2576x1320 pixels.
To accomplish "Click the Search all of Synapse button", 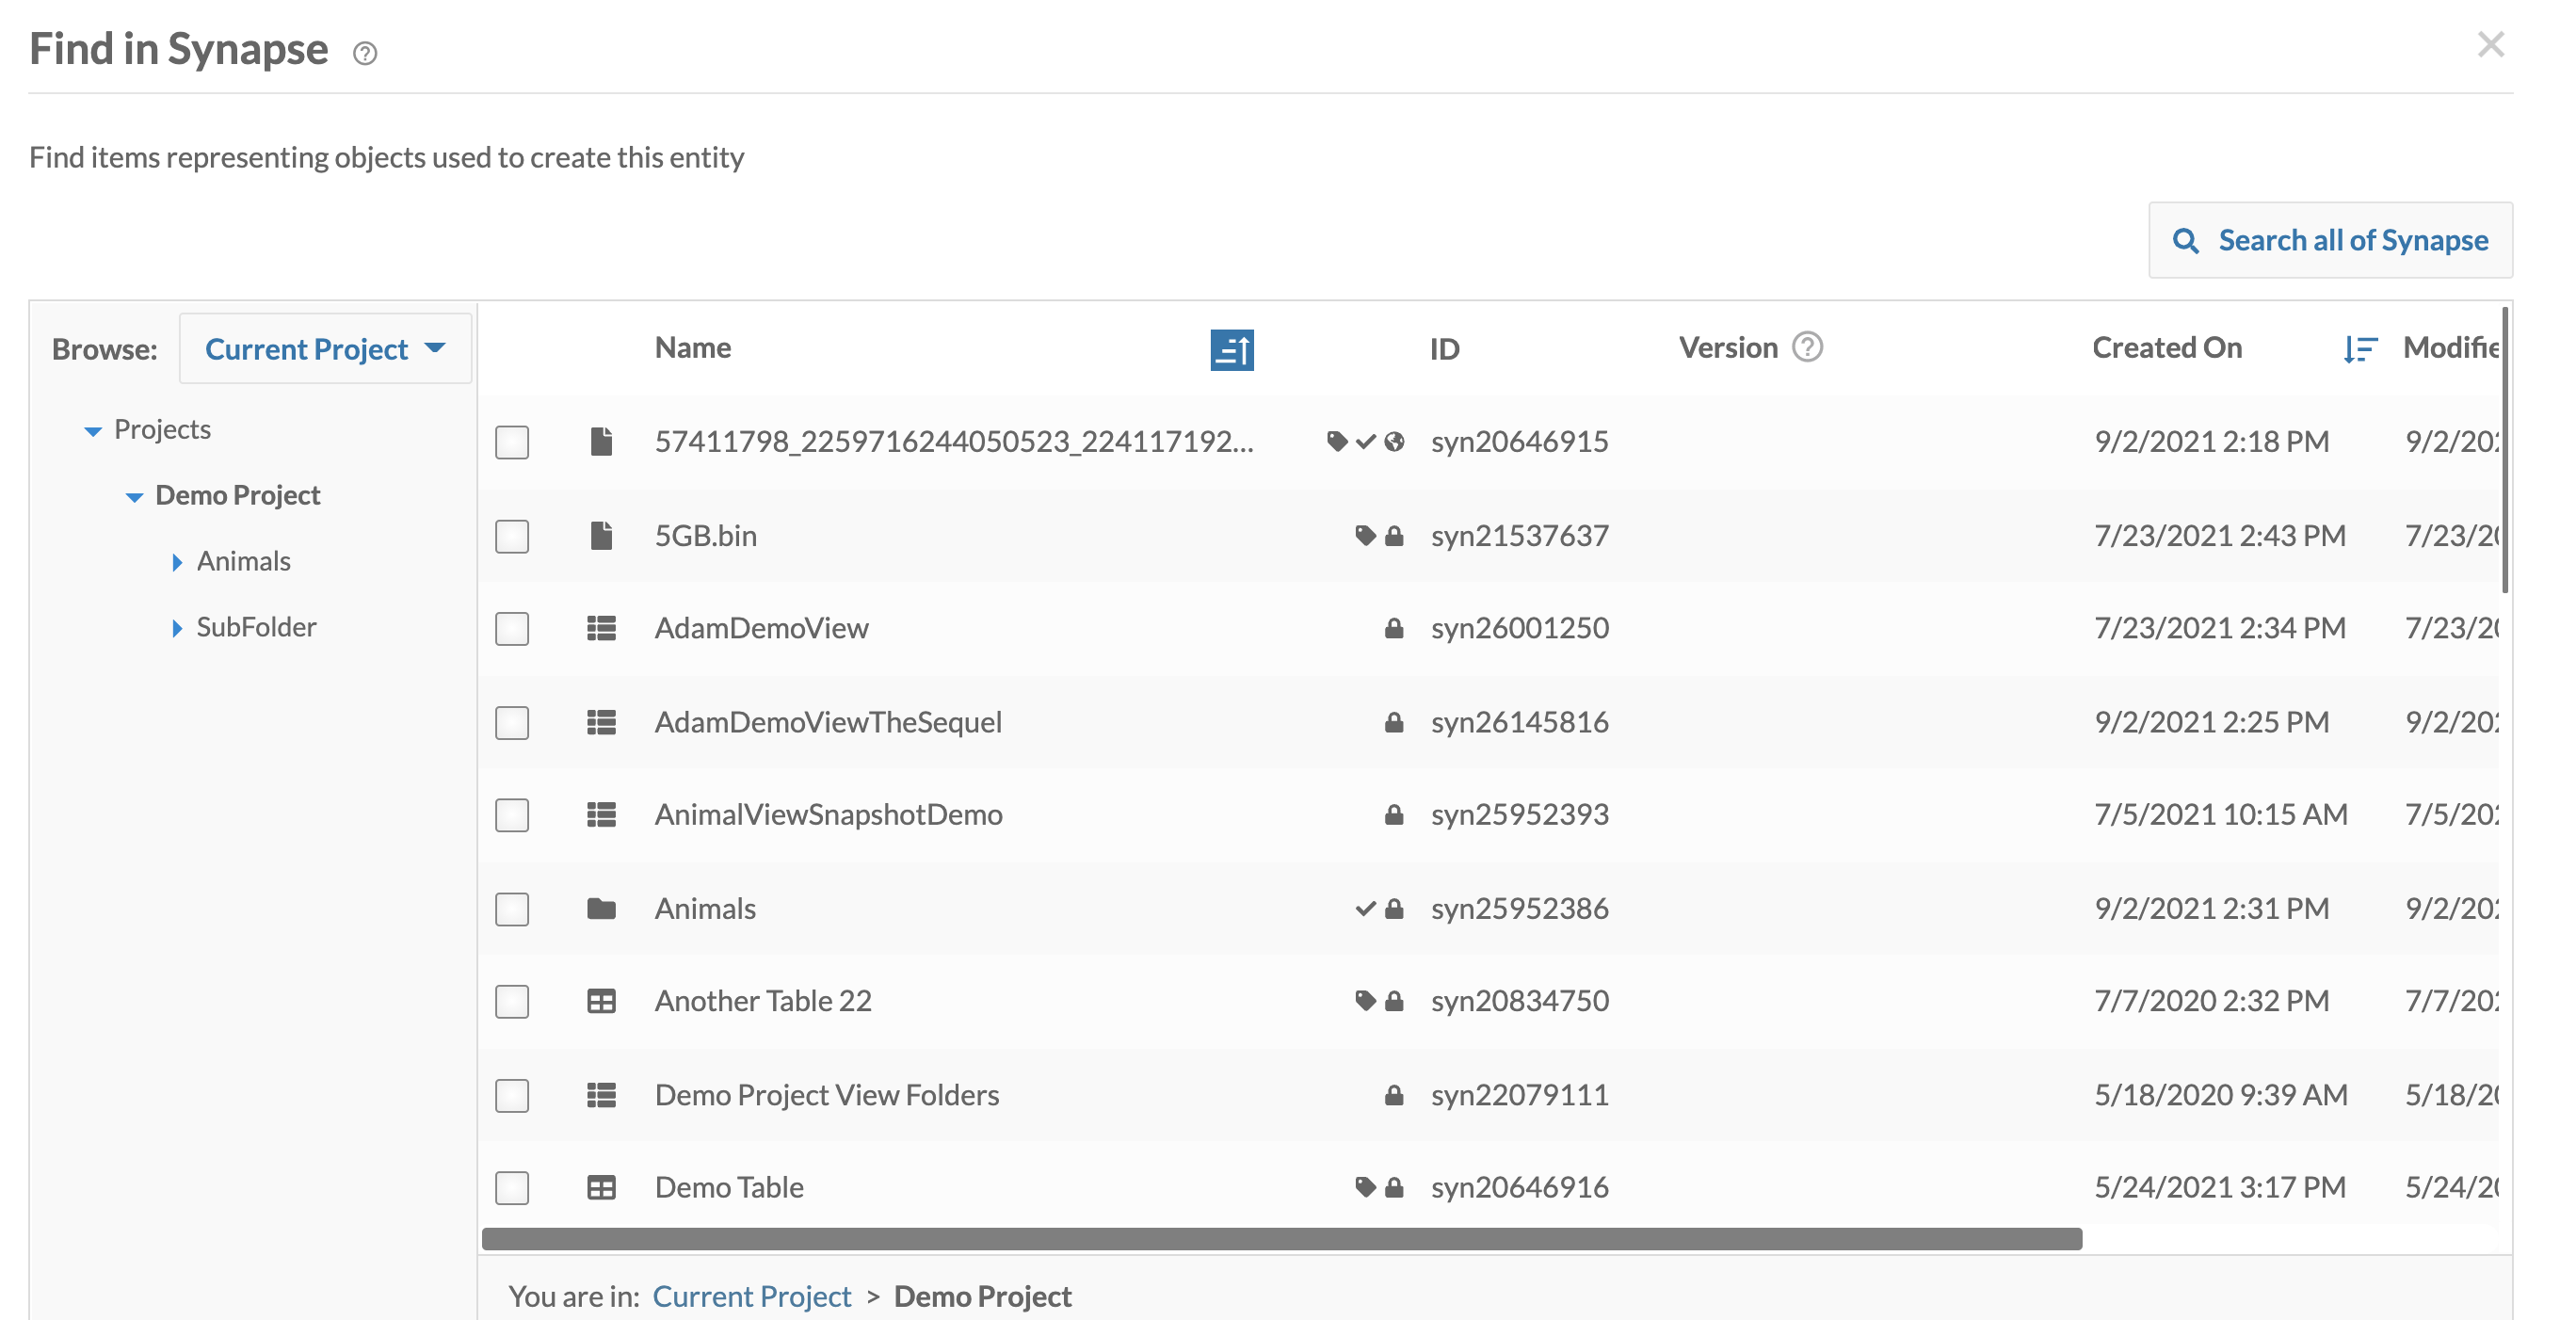I will (2329, 240).
